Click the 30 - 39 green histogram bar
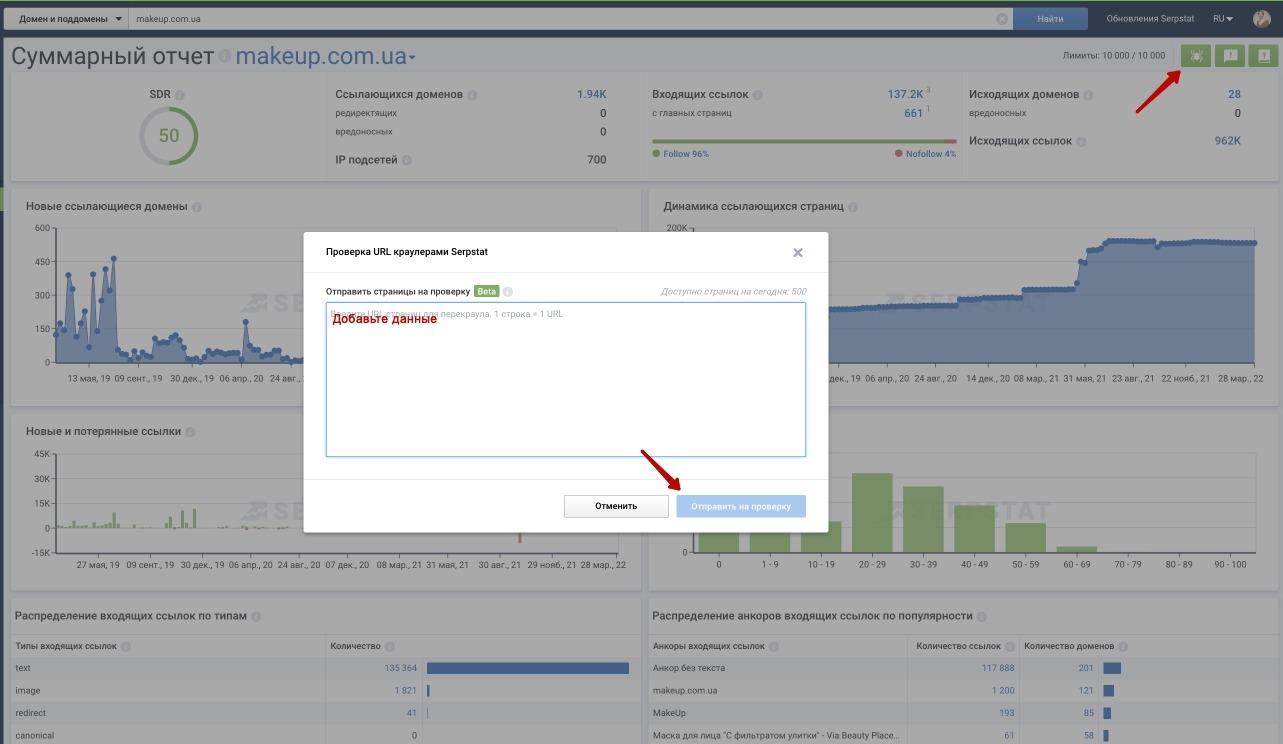This screenshot has height=744, width=1283. tap(923, 519)
